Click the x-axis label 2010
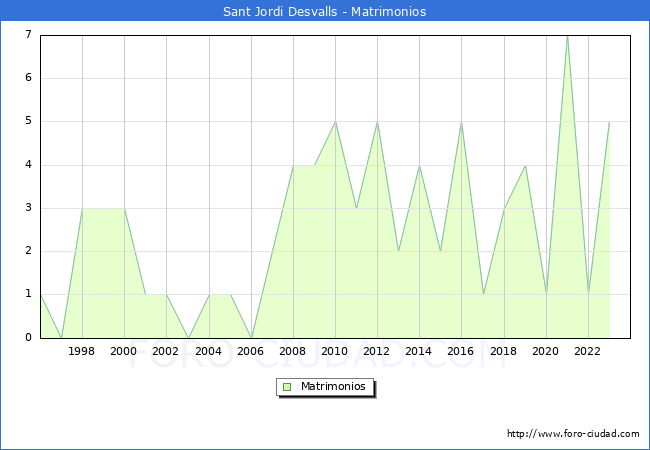 [334, 351]
